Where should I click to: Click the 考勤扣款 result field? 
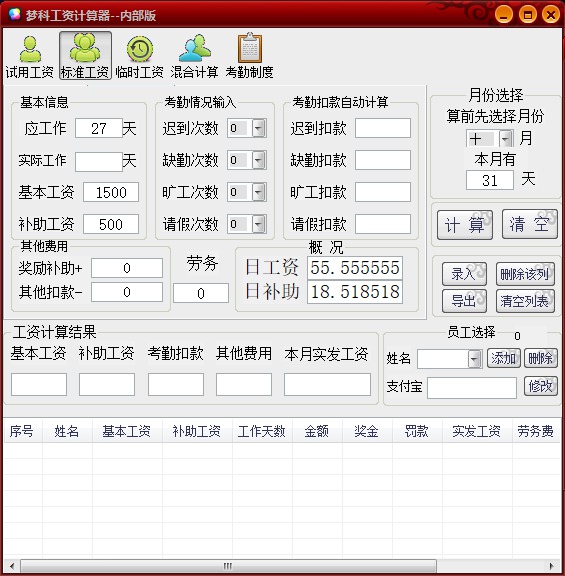[176, 385]
